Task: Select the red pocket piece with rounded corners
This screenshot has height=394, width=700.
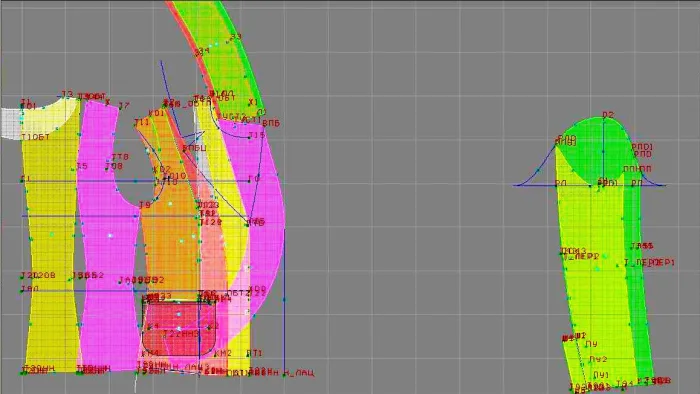Action: [179, 329]
